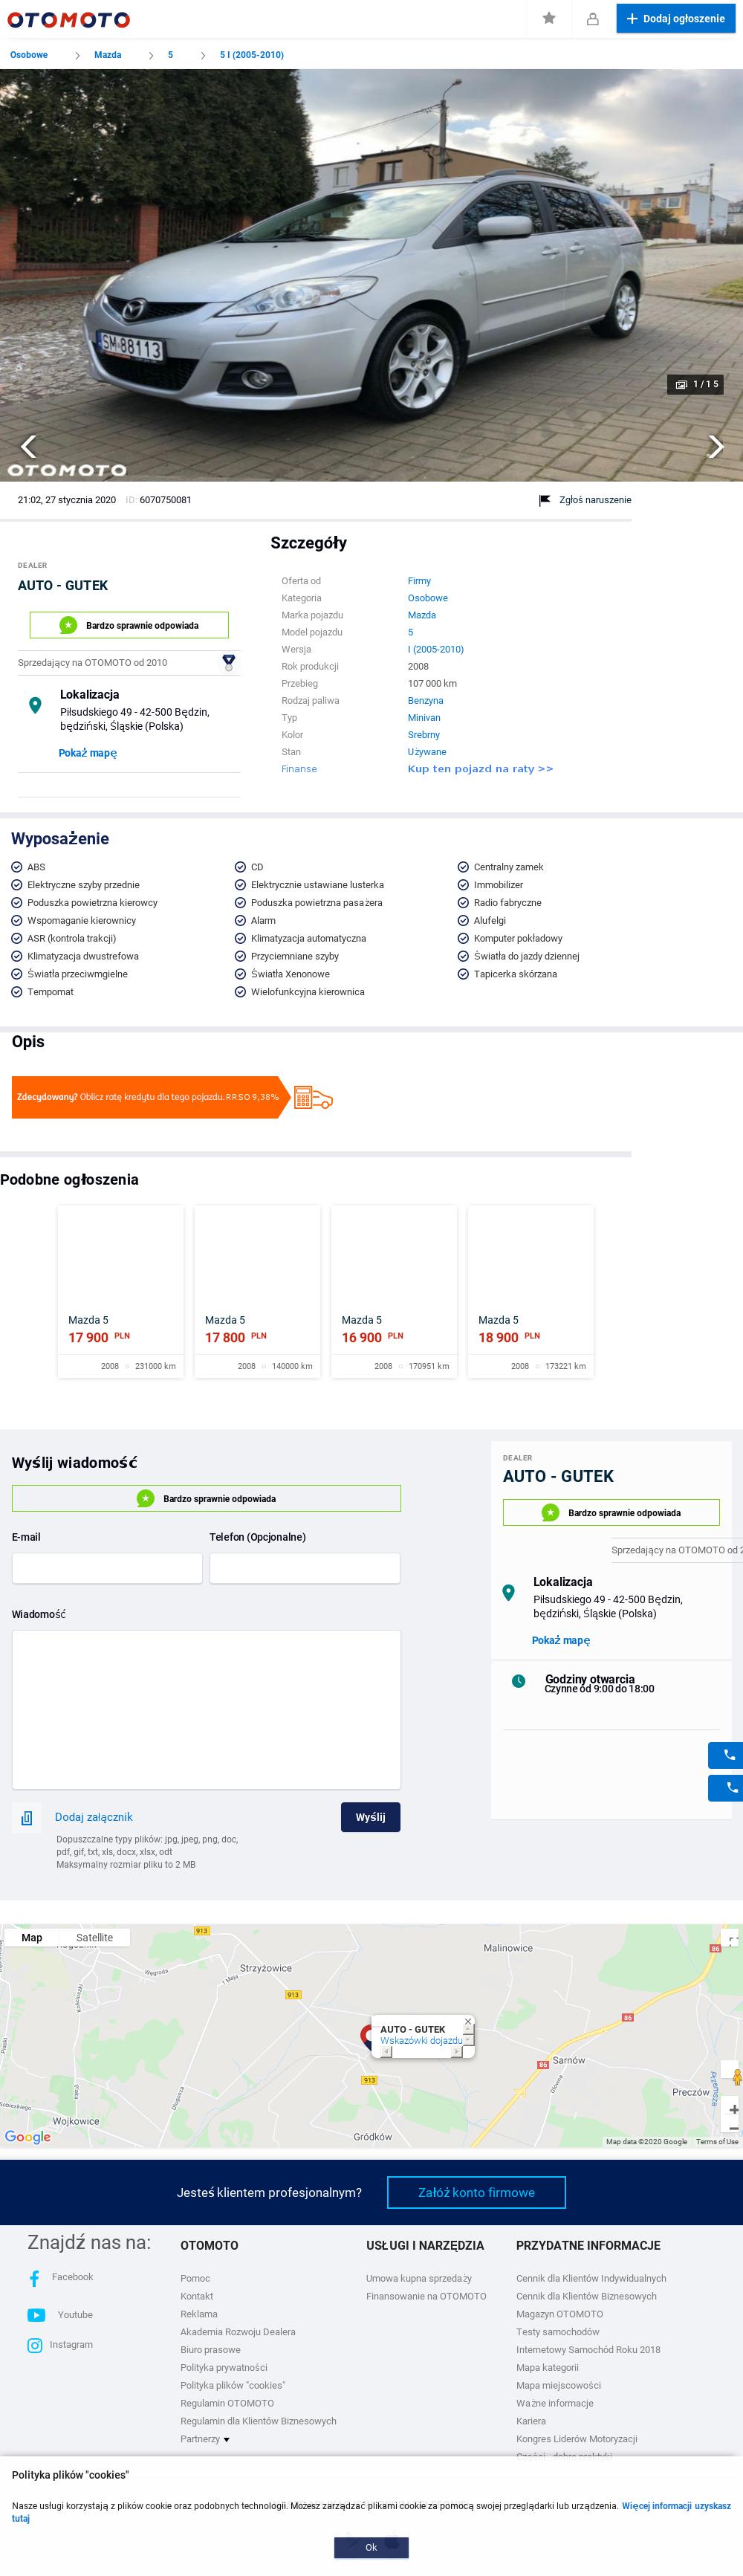743x2576 pixels.
Task: Accept cookies with Ok button
Action: 371,2547
